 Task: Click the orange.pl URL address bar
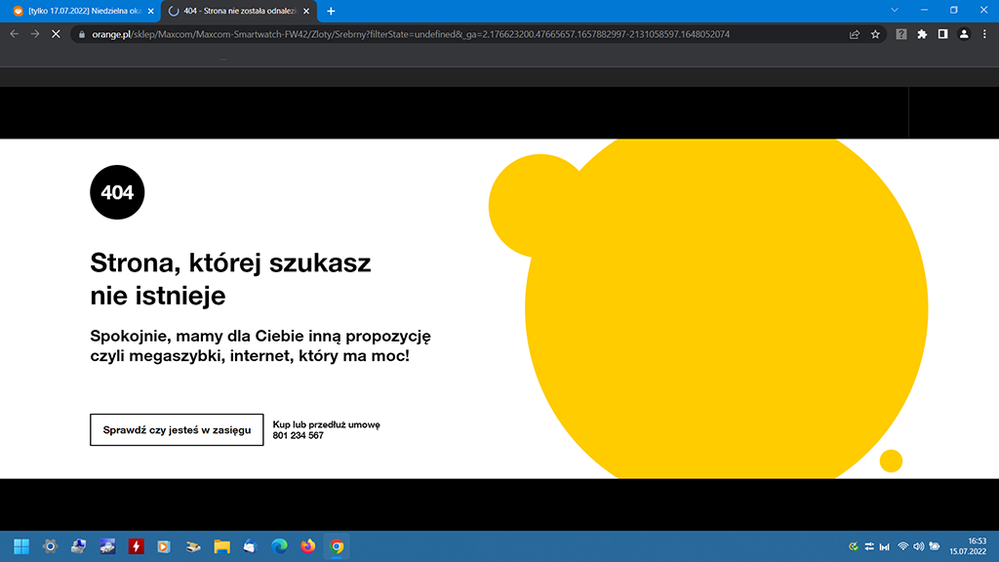click(450, 34)
